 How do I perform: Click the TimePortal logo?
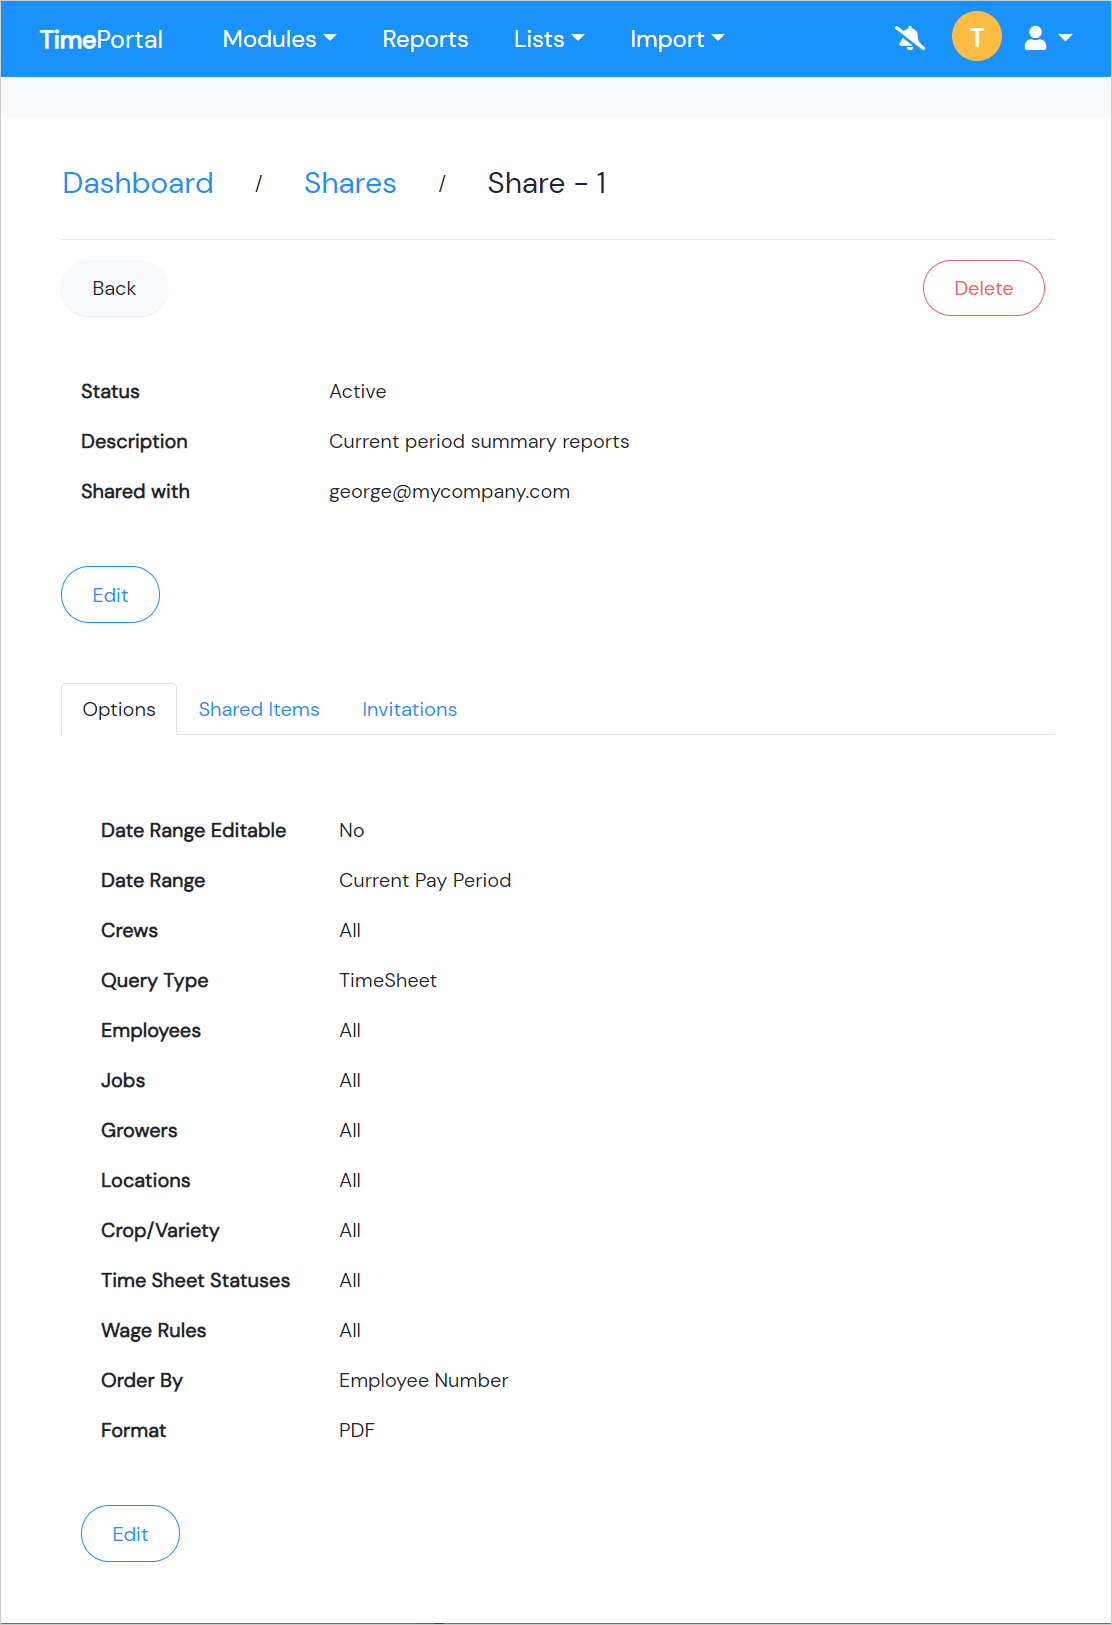click(x=101, y=39)
